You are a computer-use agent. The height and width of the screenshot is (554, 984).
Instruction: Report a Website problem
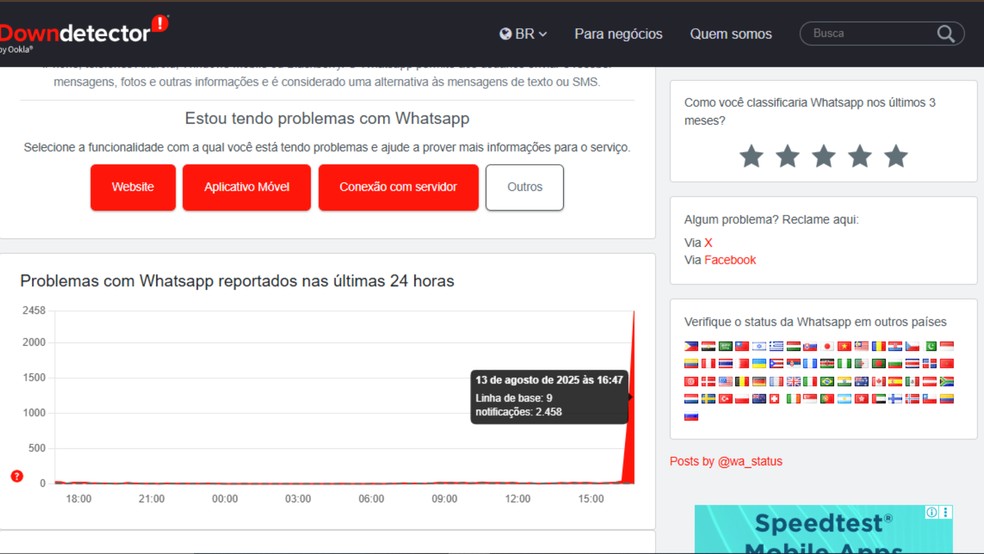pos(133,187)
